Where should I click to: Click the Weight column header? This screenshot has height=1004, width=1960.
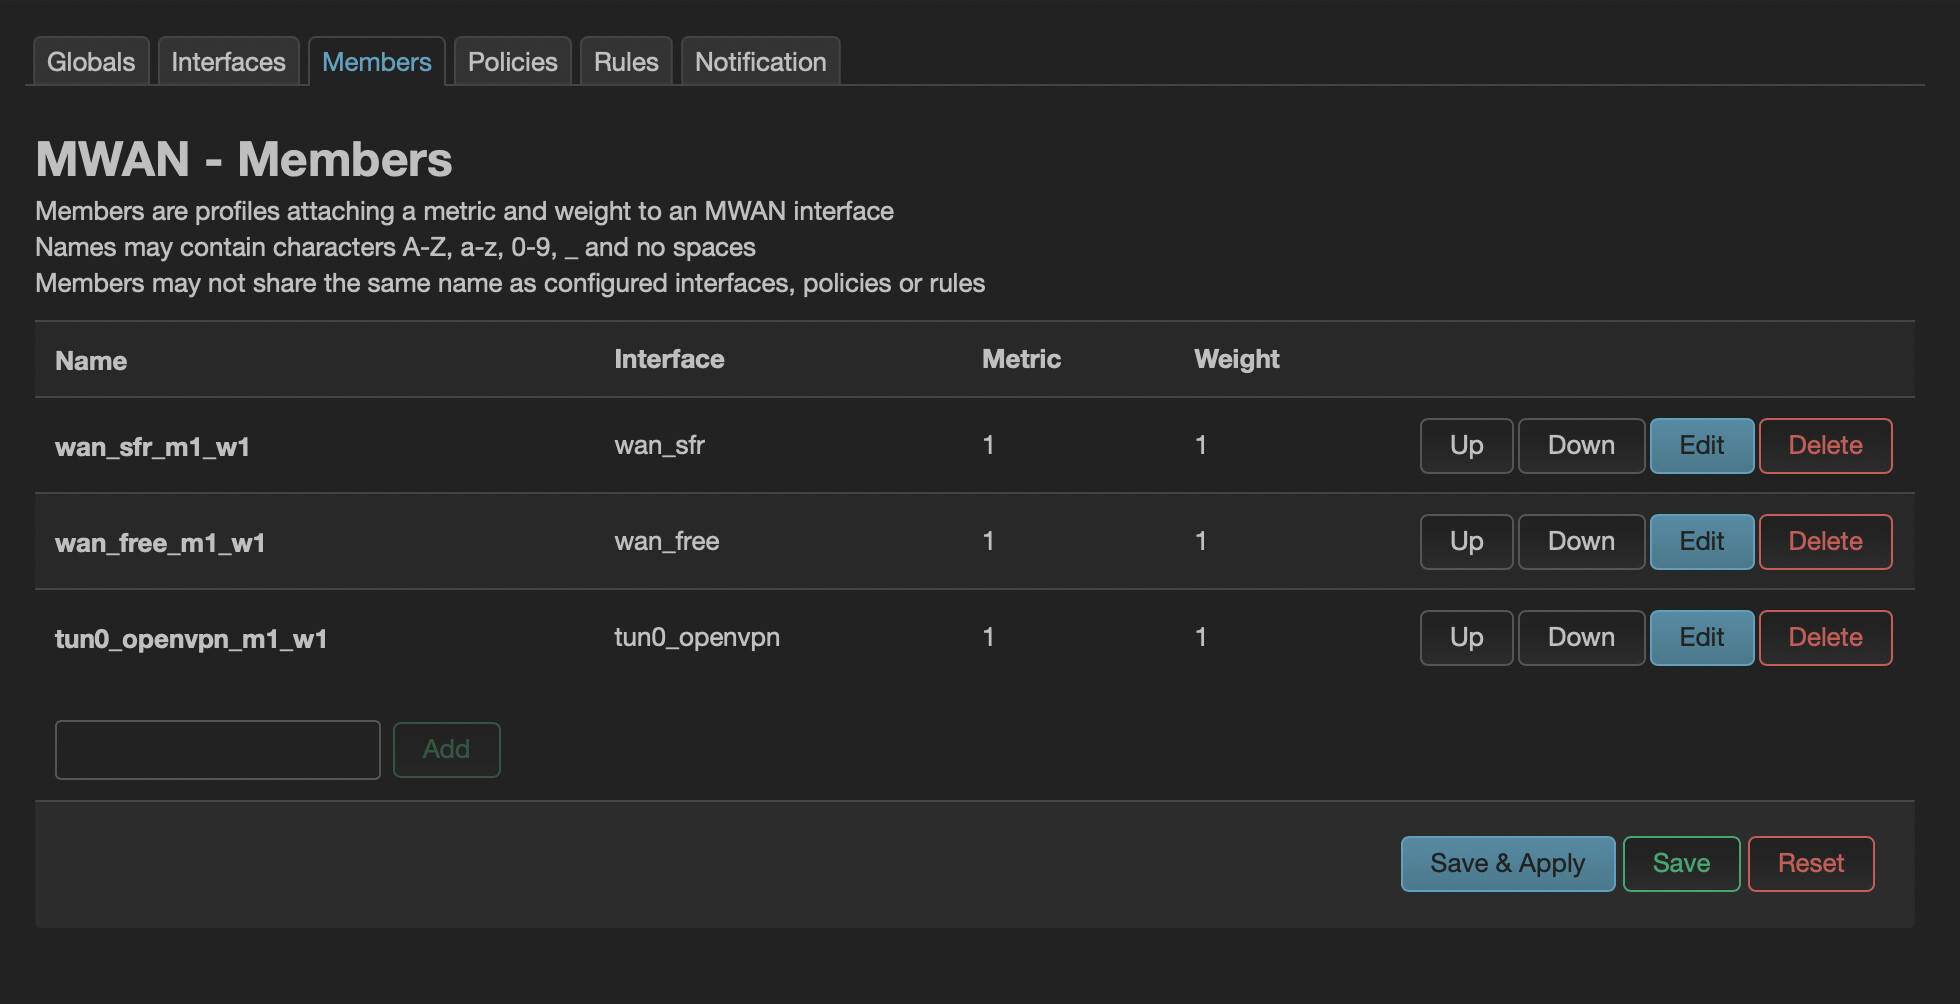[1237, 359]
